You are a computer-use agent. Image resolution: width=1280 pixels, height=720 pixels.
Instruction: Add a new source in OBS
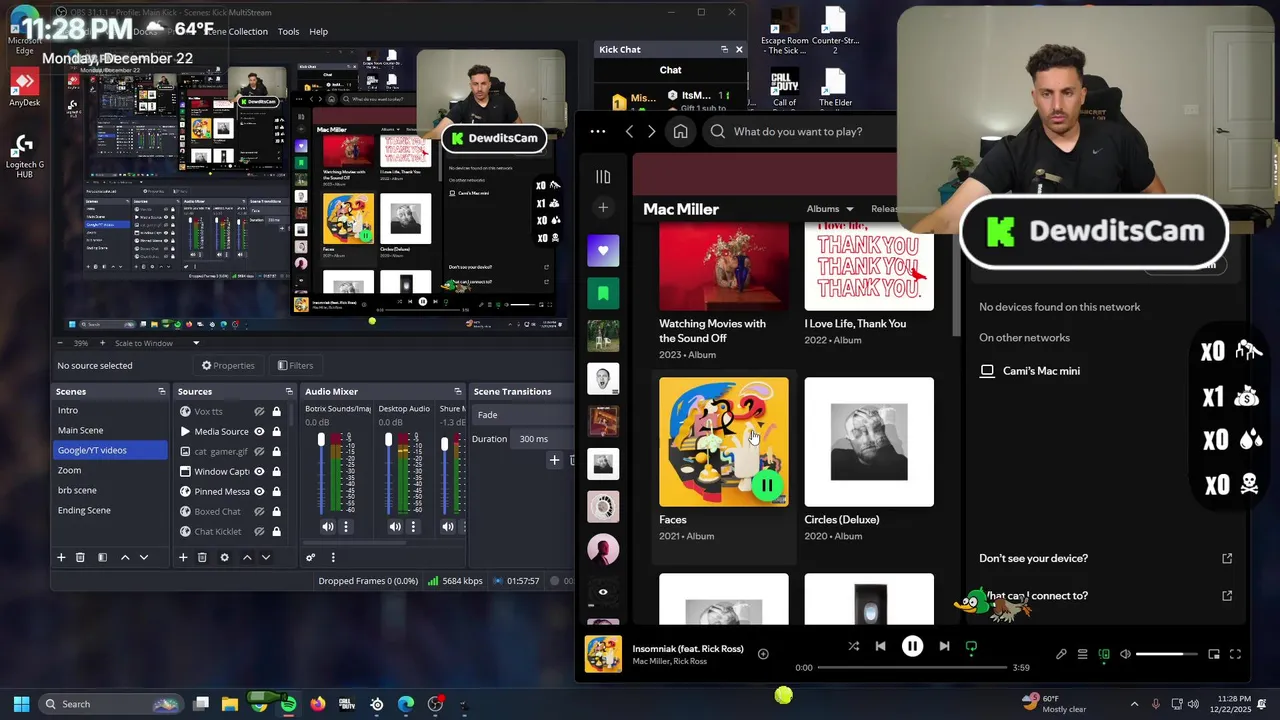pos(183,557)
